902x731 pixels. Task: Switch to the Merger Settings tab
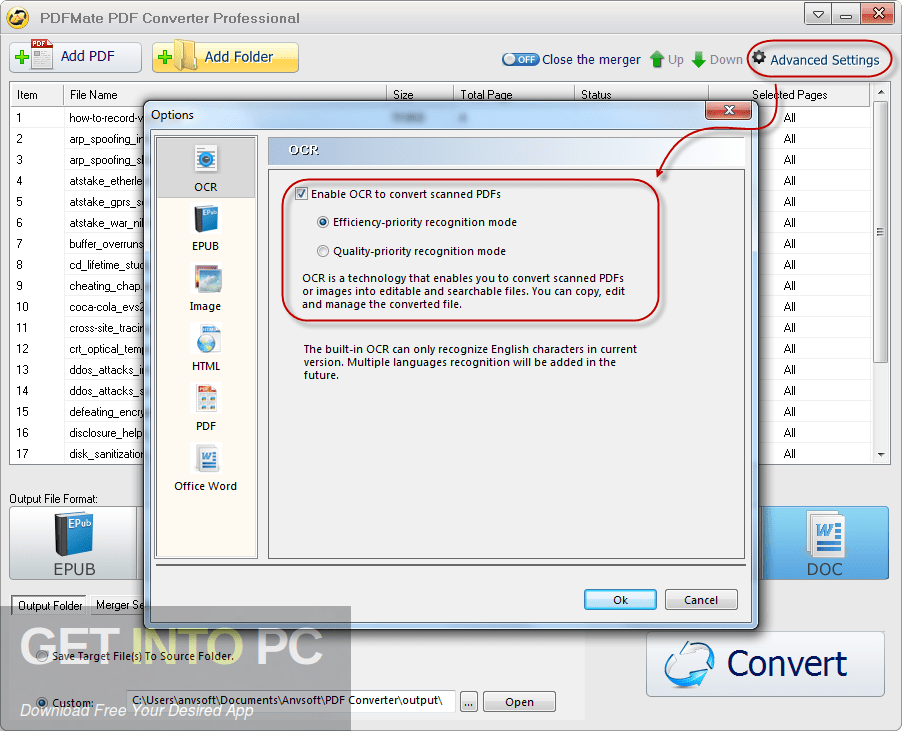(x=119, y=605)
